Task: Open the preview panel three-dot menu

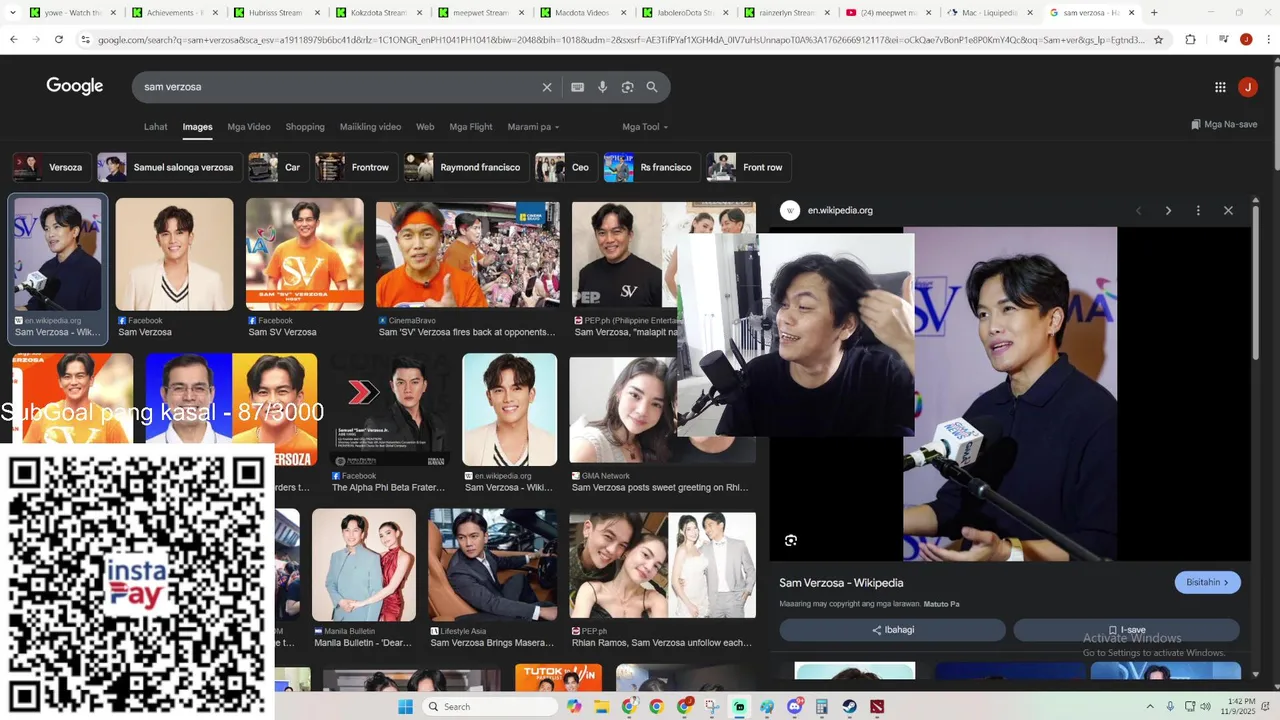Action: [x=1198, y=210]
